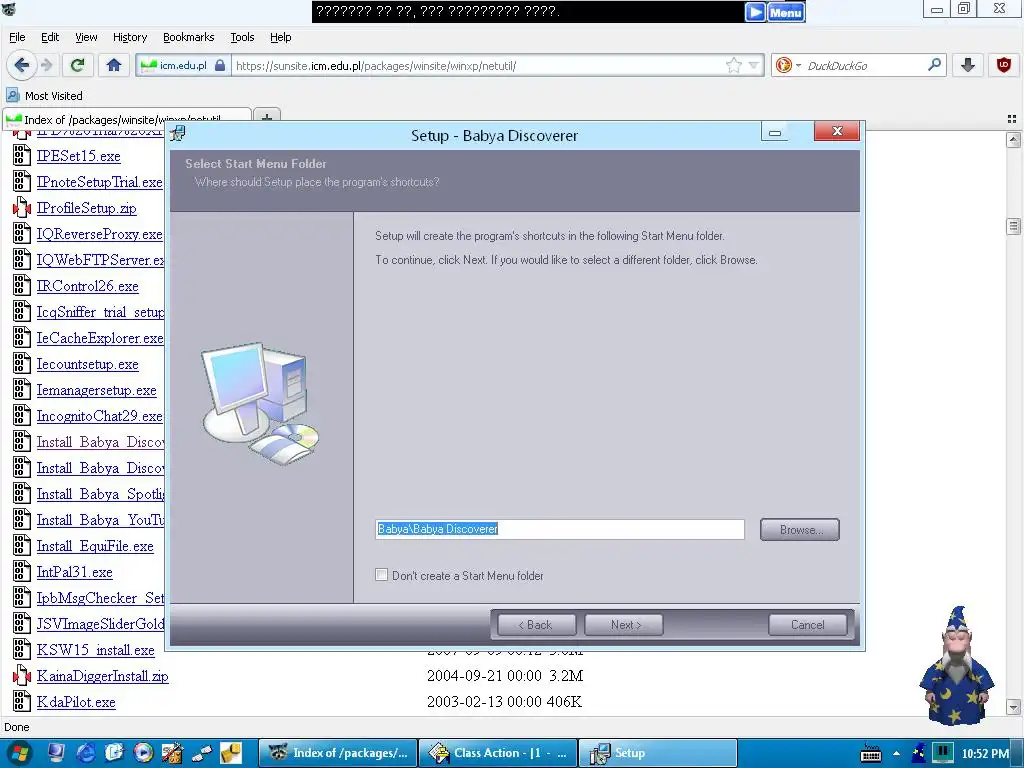Open the search engine dropdown arrow

pos(798,65)
